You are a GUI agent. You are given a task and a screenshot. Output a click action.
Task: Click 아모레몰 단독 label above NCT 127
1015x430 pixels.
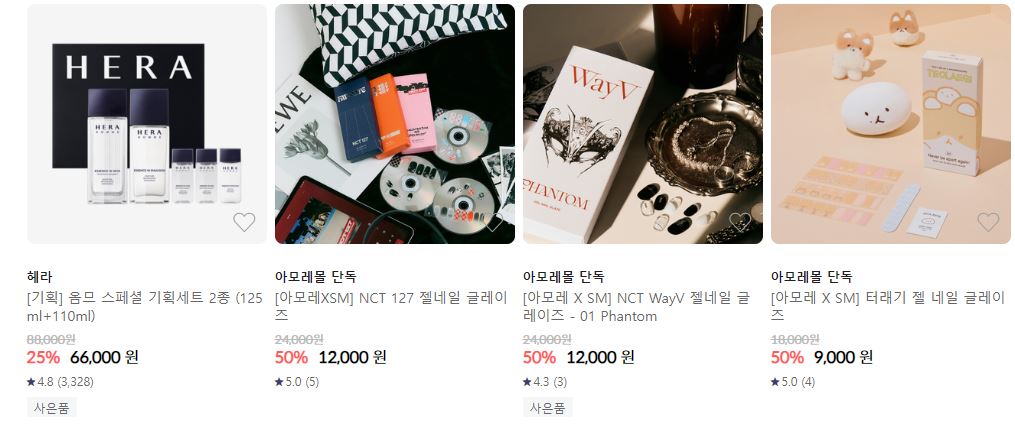(x=316, y=277)
